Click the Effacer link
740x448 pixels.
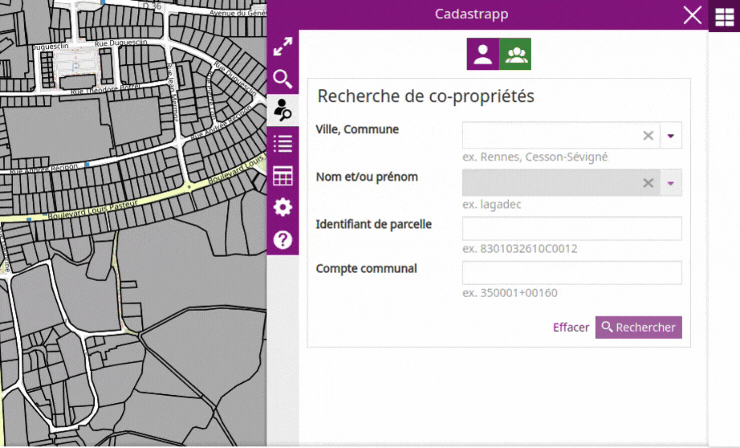[571, 327]
